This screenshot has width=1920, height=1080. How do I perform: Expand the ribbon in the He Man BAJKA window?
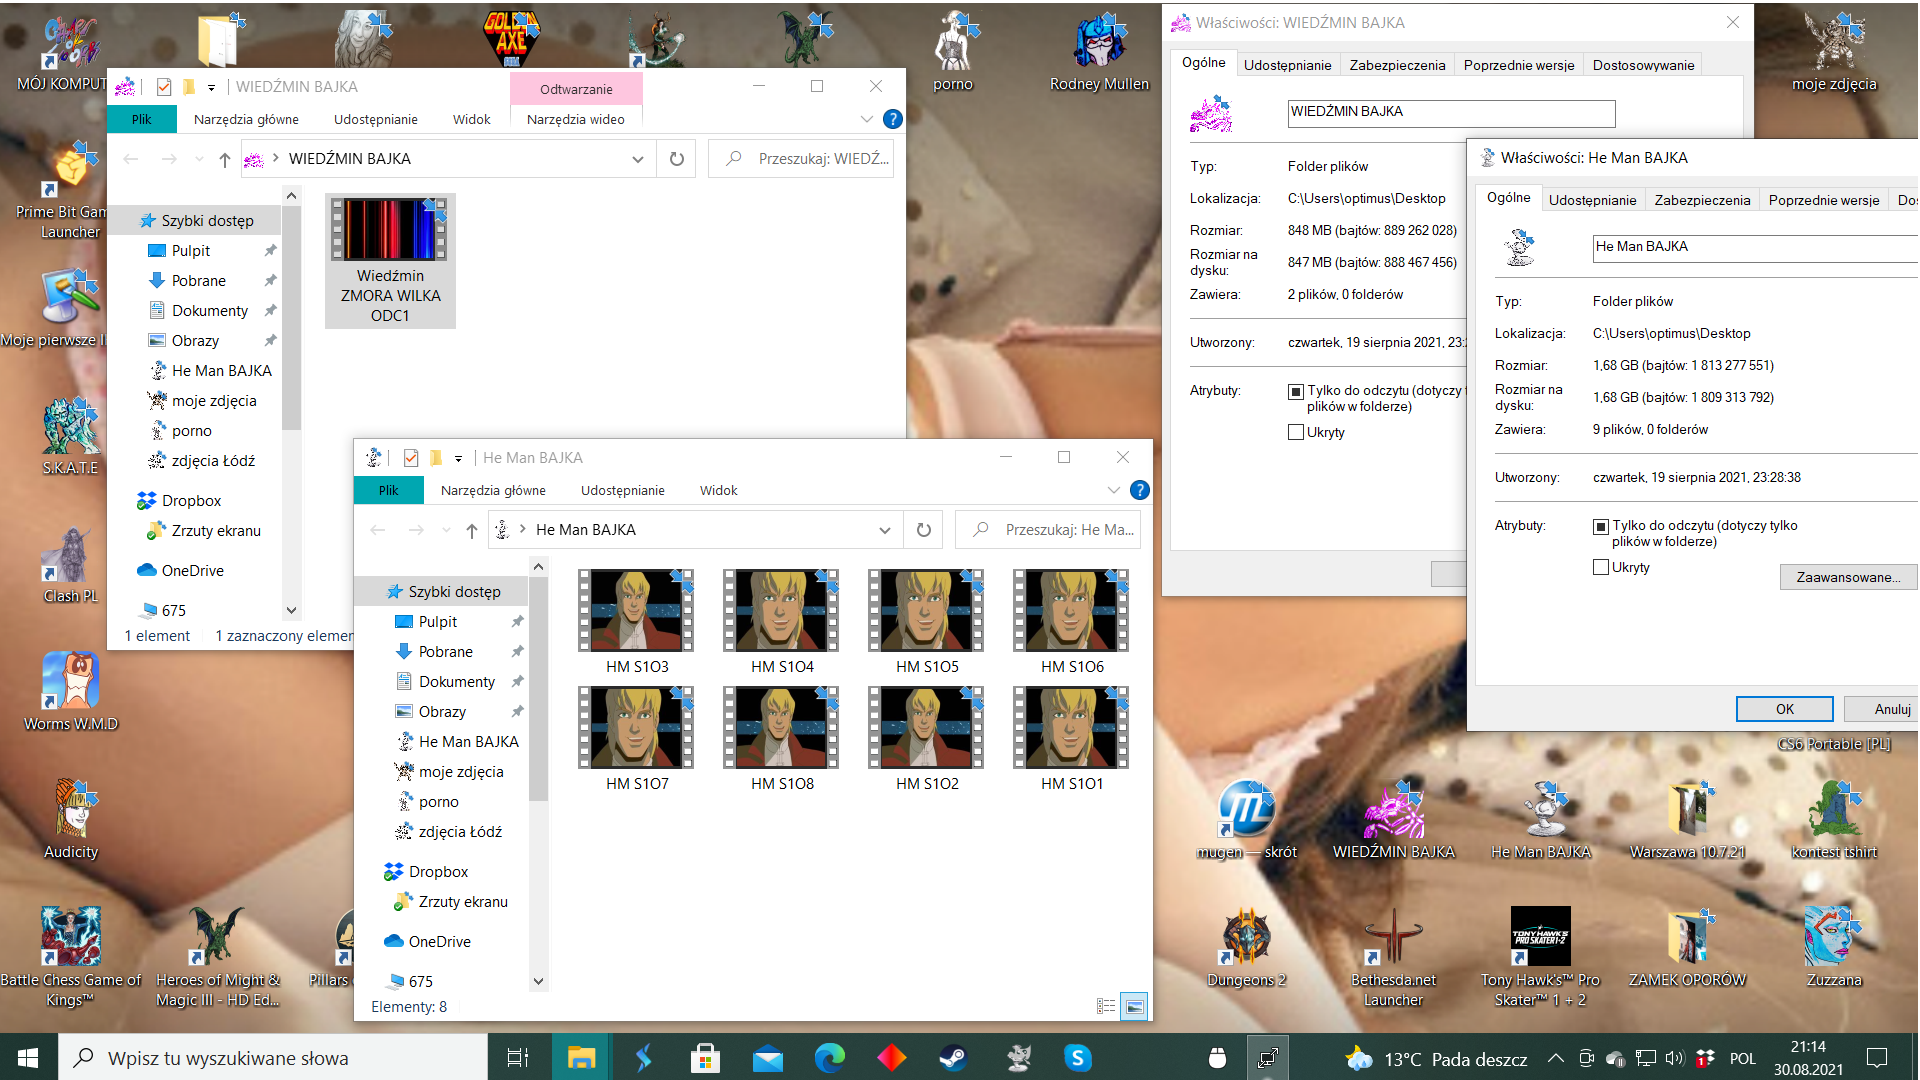coord(1113,490)
